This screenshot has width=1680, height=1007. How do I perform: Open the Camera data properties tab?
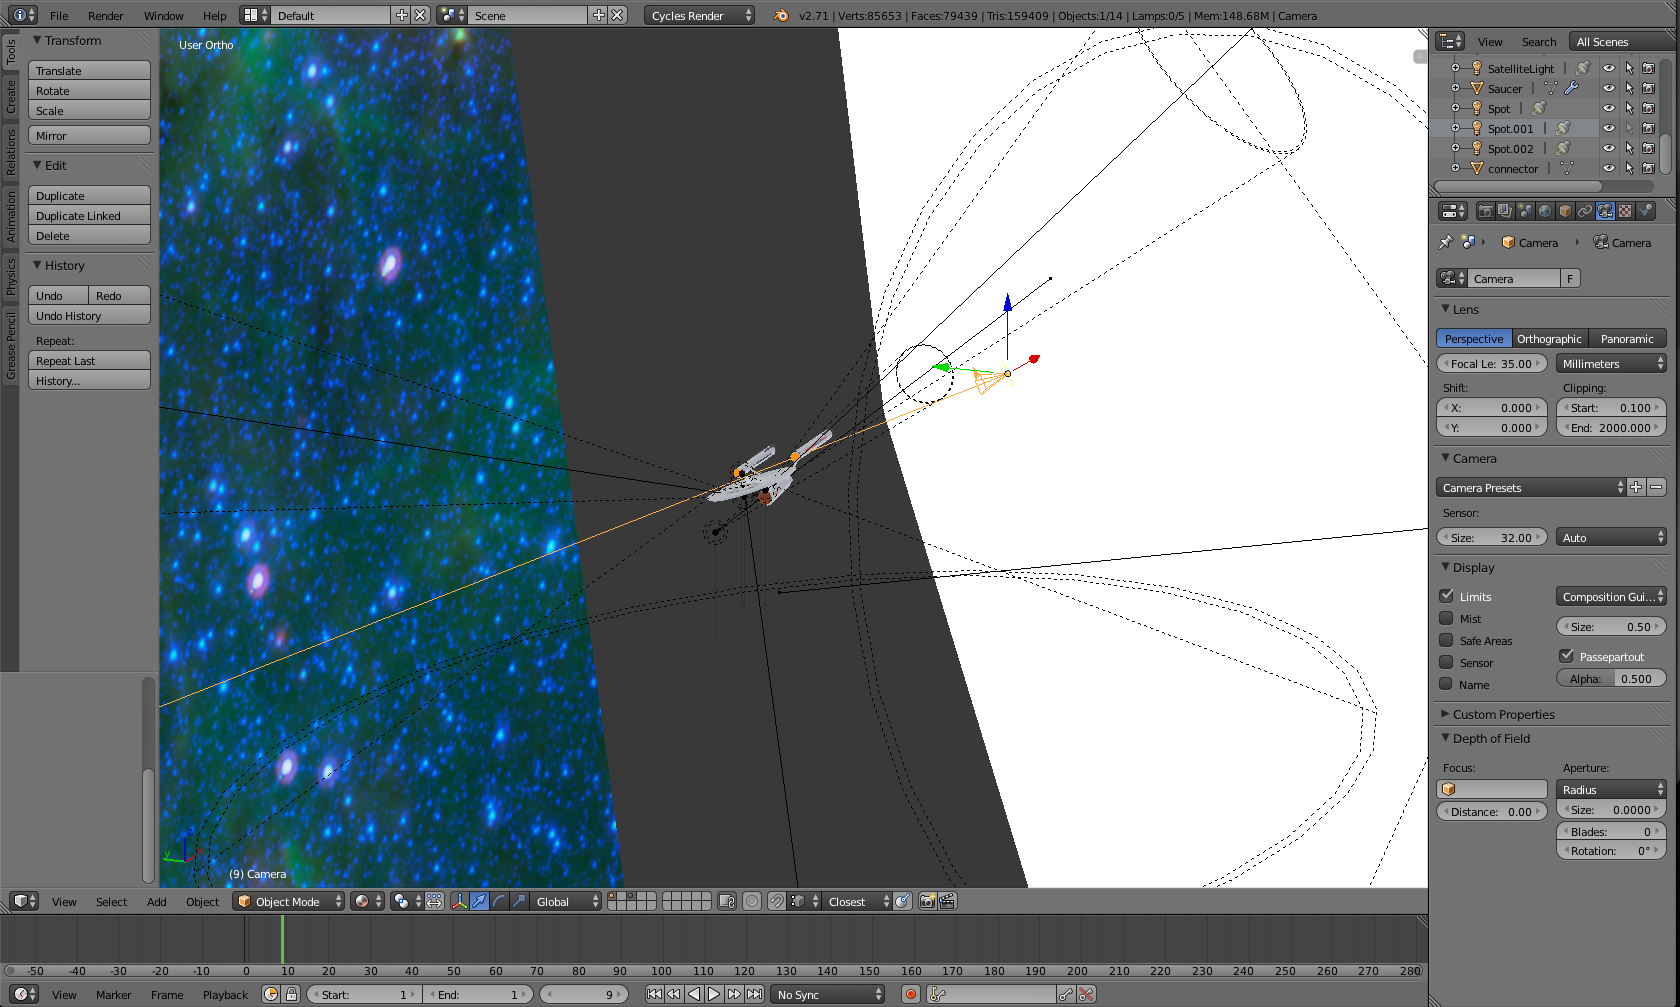click(1605, 211)
